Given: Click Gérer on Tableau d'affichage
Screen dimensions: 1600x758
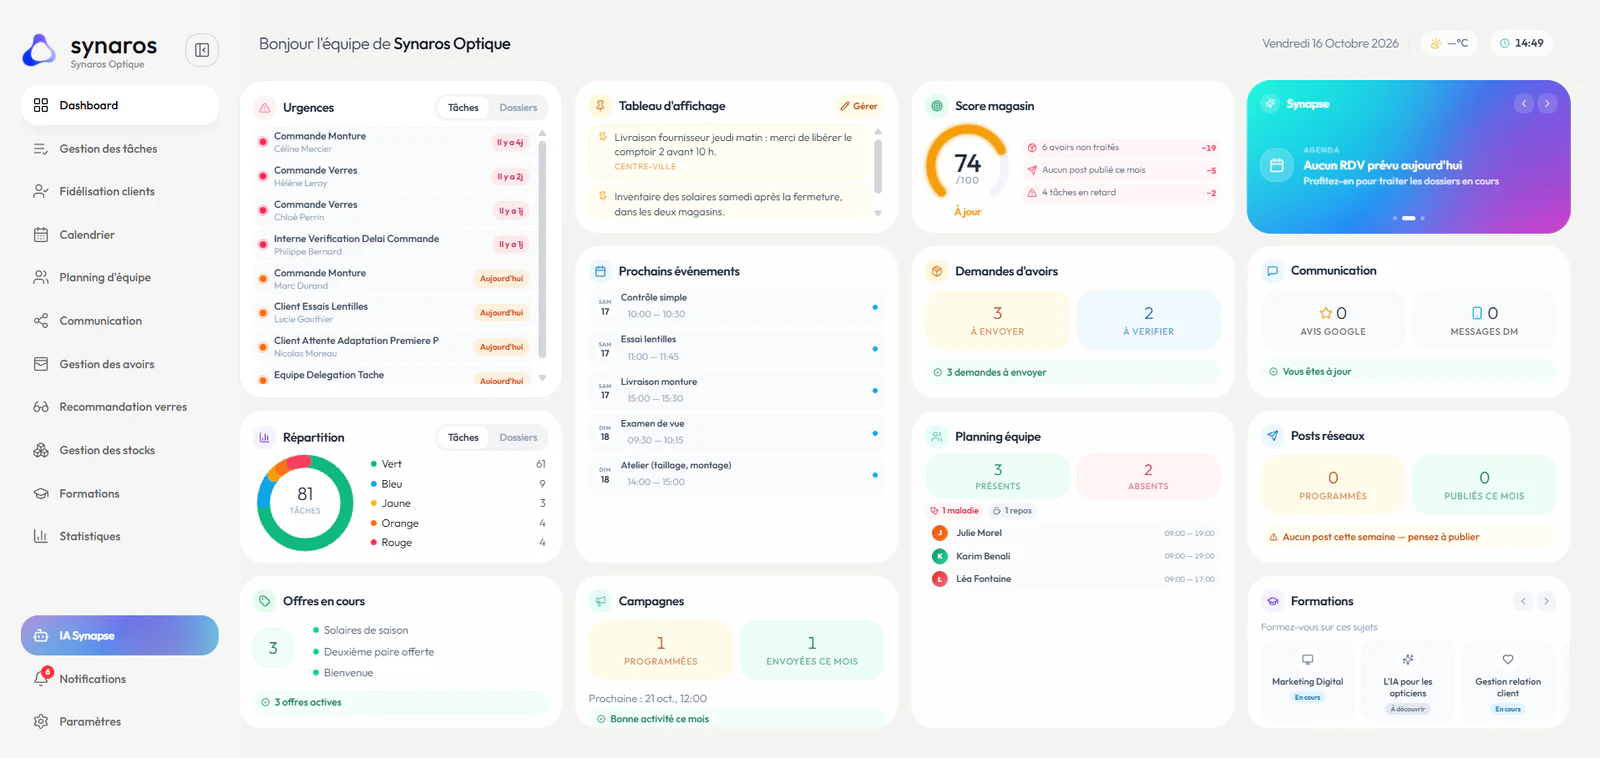Looking at the screenshot, I should click(859, 106).
